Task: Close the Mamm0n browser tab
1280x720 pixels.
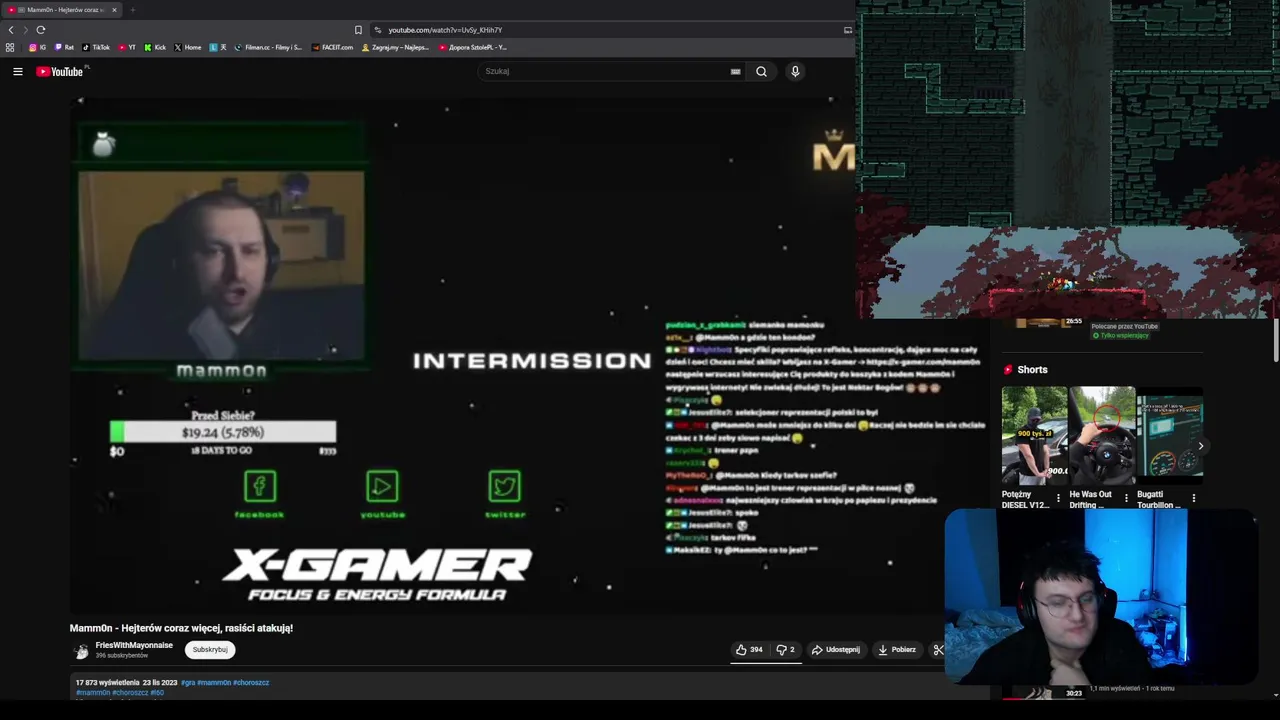Action: pyautogui.click(x=114, y=10)
